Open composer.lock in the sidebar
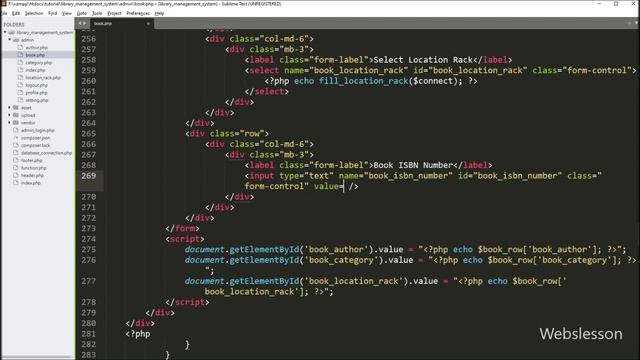Screen dimensions: 640x360 pos(36,145)
